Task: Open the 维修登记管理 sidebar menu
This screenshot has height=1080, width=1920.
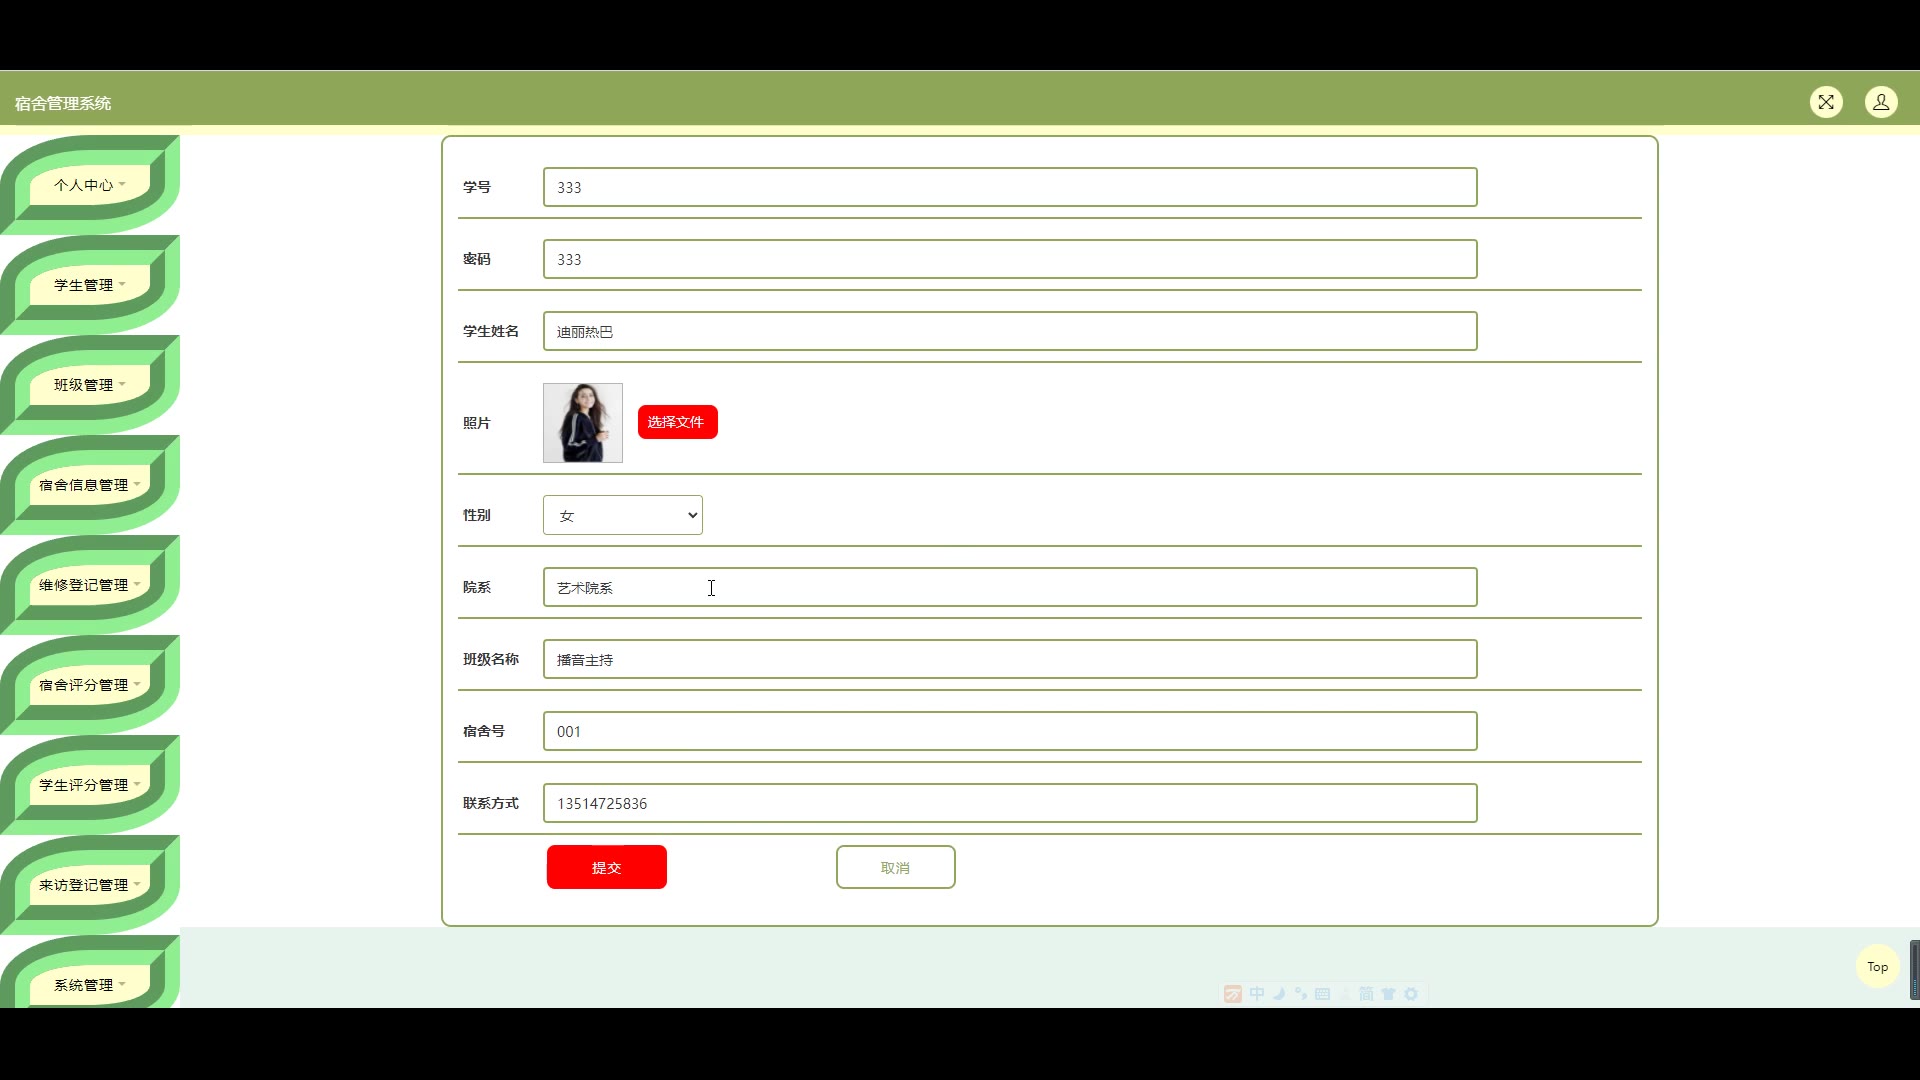Action: [x=90, y=585]
